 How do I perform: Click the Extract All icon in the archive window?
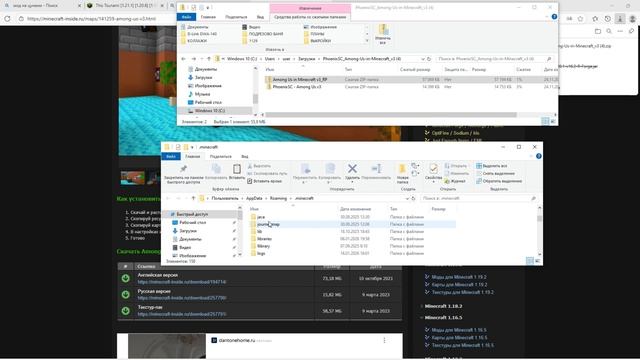tap(383, 29)
